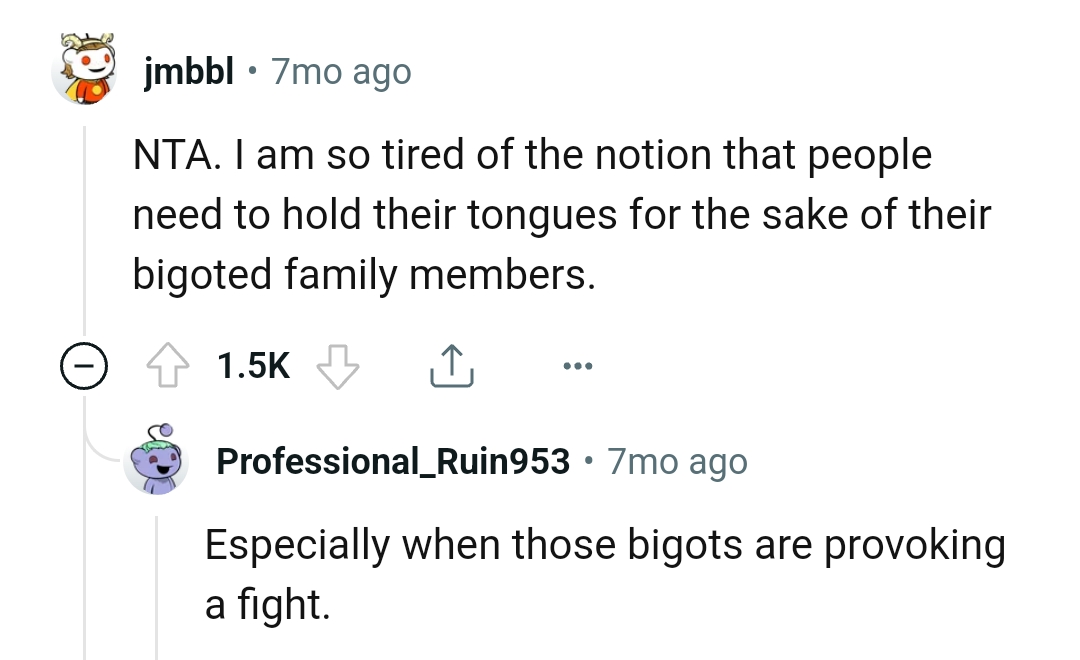Viewport: 1080px width, 660px height.
Task: Toggle the downvote arrow off
Action: [337, 365]
